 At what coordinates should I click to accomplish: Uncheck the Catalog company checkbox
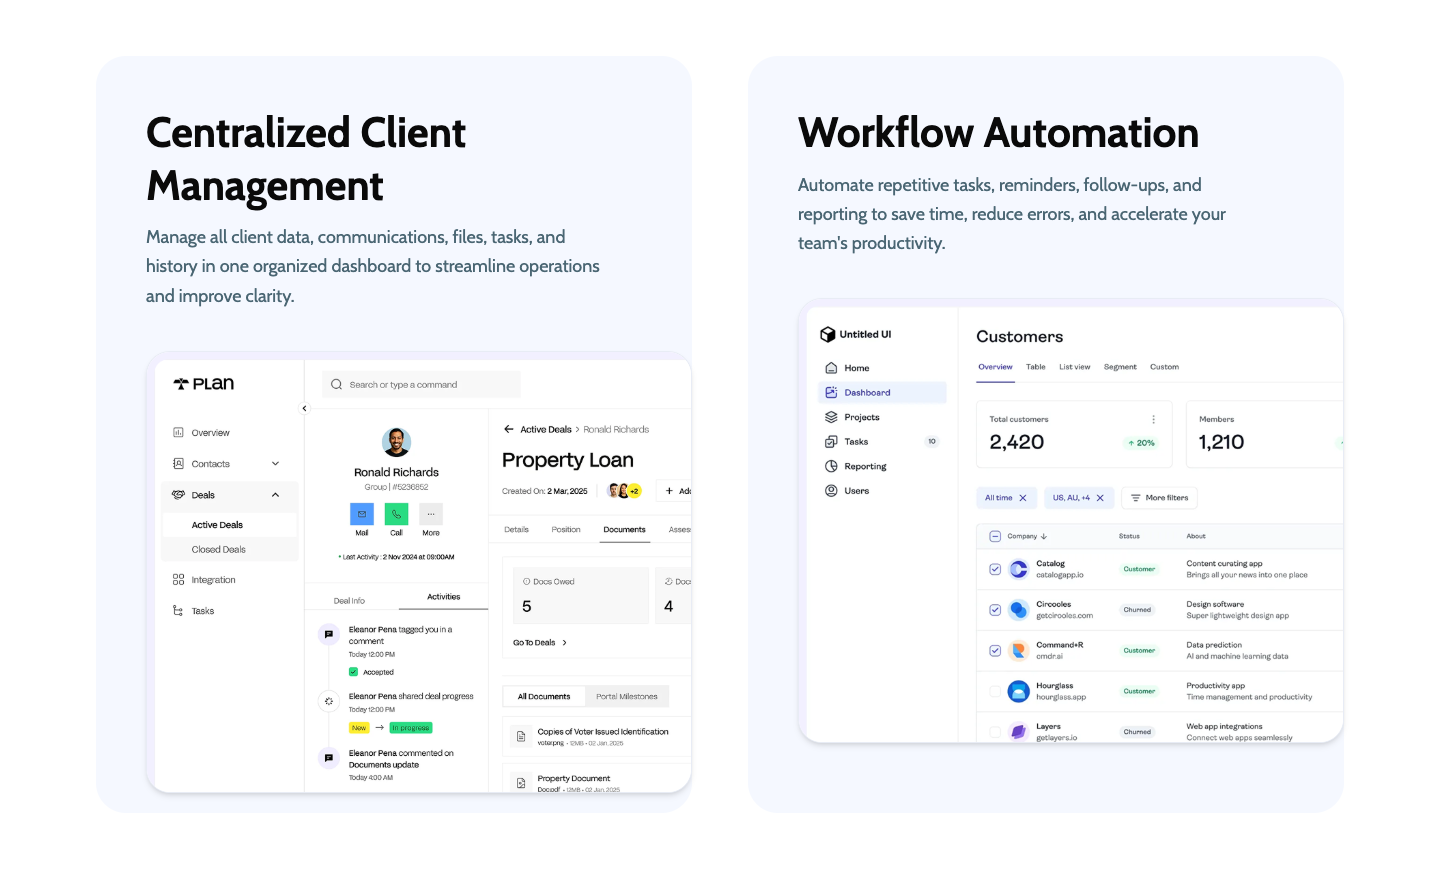pos(995,569)
